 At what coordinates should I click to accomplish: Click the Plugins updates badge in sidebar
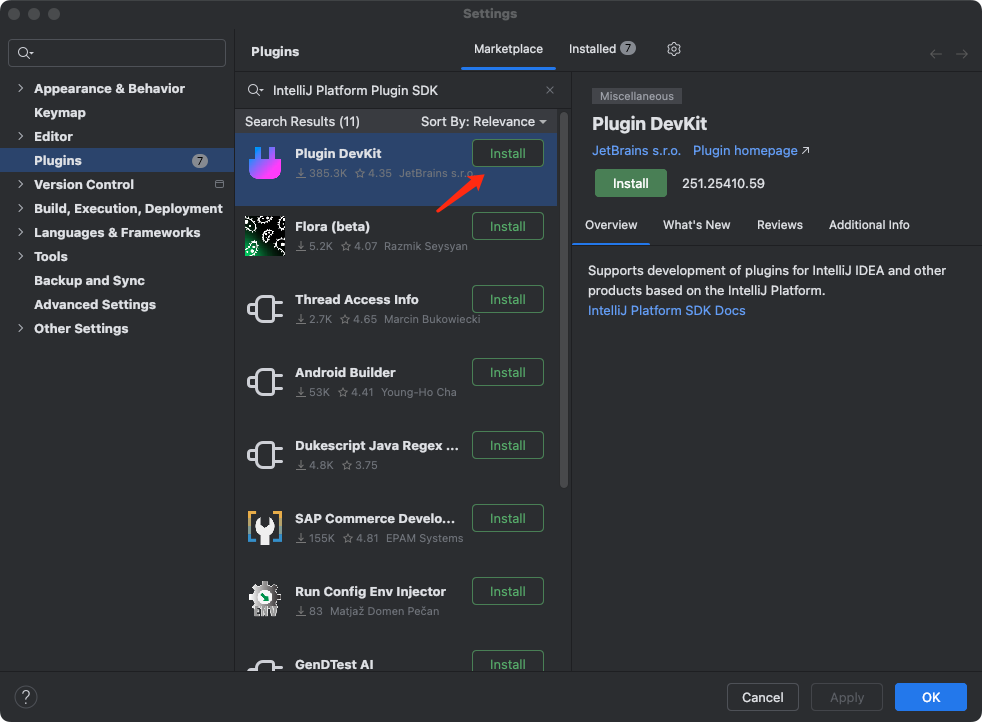point(199,161)
